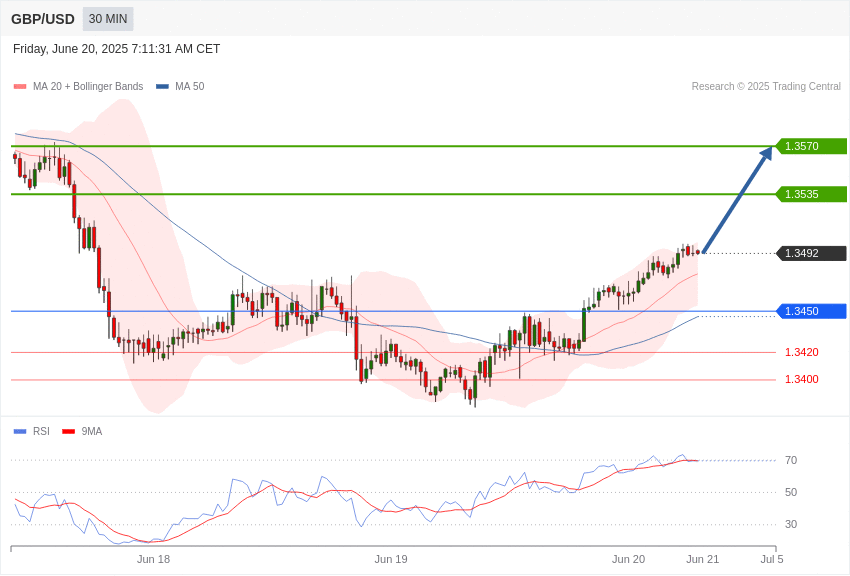850x576 pixels.
Task: Select the GBP/USD pair title
Action: point(43,20)
